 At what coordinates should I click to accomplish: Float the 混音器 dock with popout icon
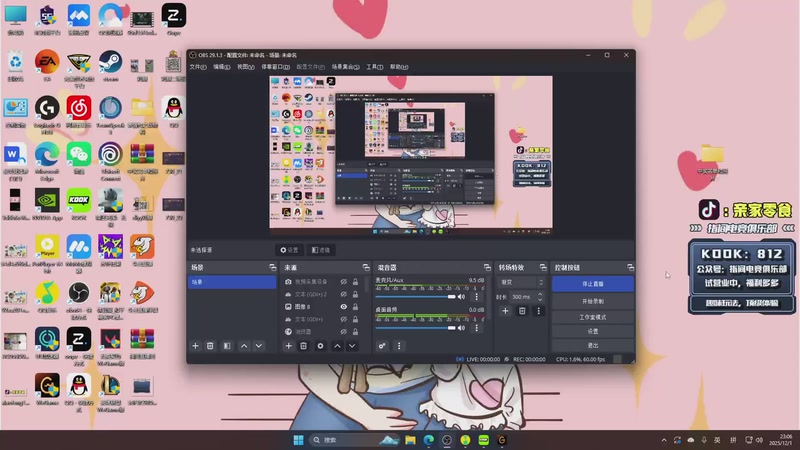487,267
